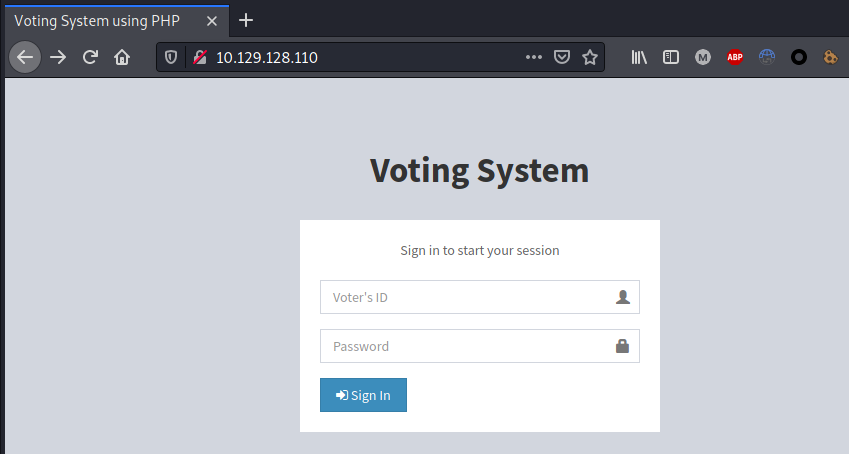
Task: Open the Adblock Plus extension
Action: (x=735, y=57)
